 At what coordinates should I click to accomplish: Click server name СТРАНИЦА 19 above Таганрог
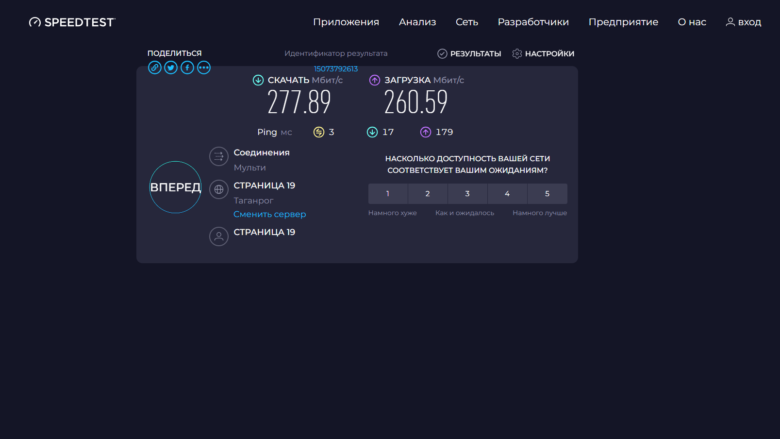click(264, 185)
